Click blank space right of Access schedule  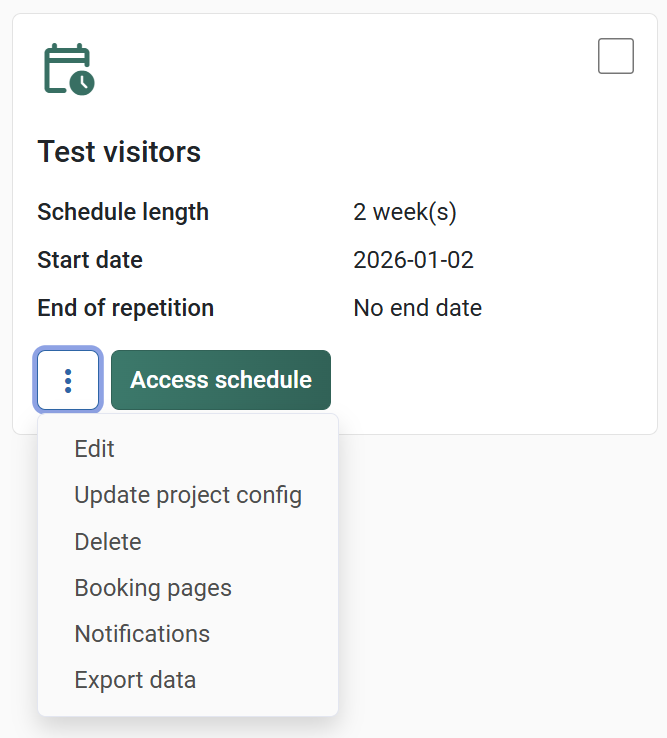(x=490, y=380)
